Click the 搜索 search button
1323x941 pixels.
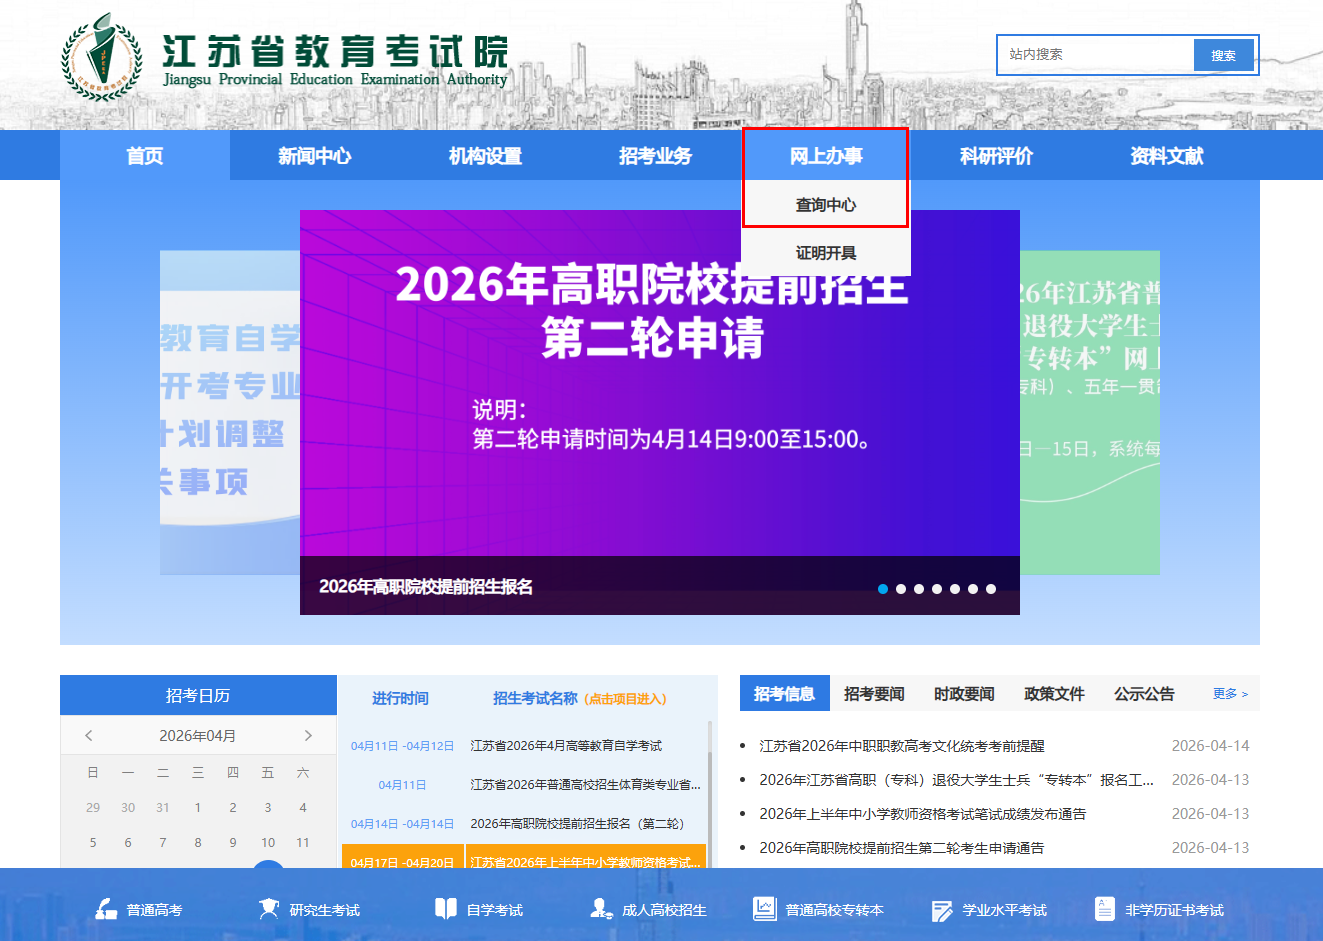(x=1224, y=55)
